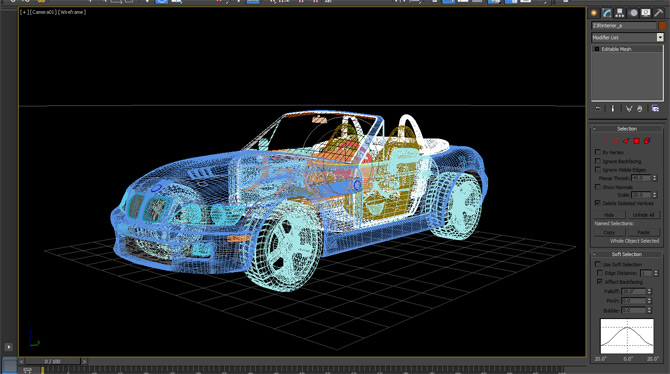Toggle Ignore Backfacing checkbox

[x=598, y=161]
